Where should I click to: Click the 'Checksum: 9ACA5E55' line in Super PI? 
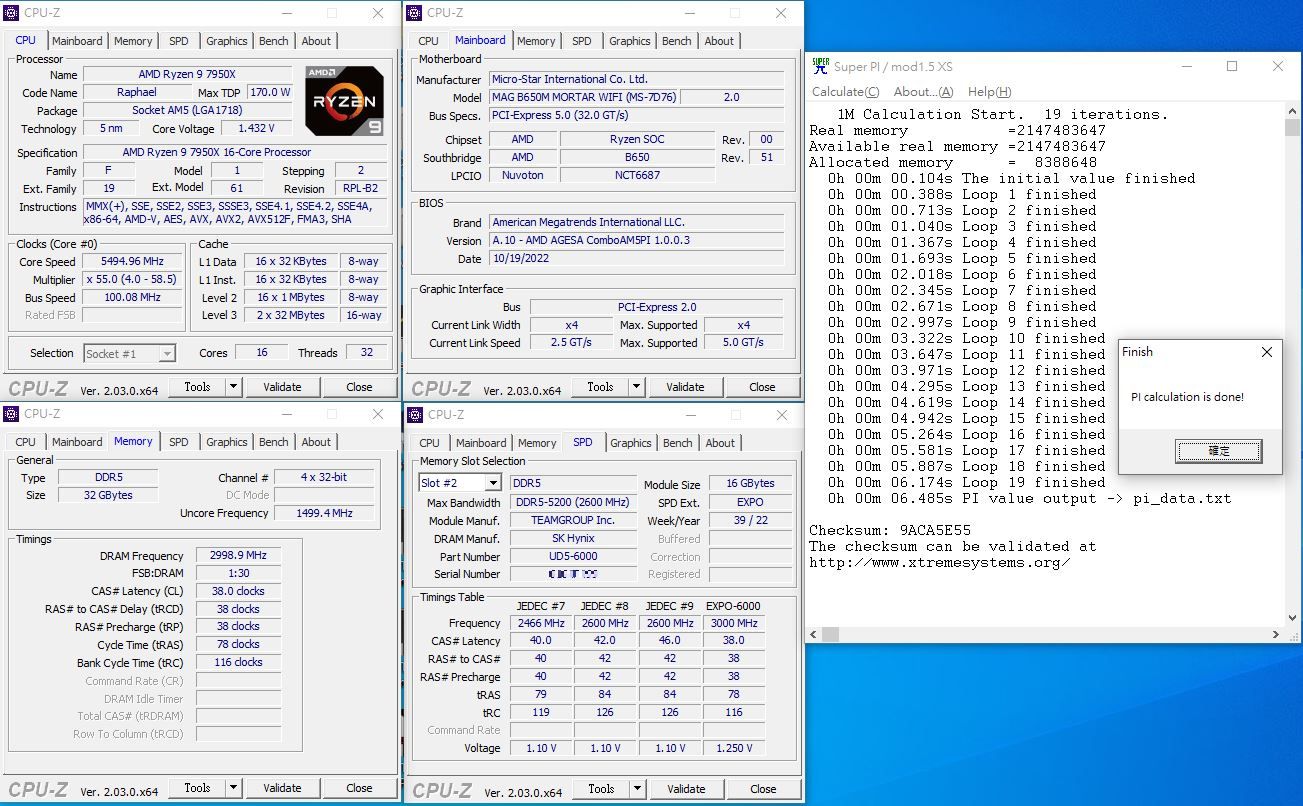tap(890, 530)
